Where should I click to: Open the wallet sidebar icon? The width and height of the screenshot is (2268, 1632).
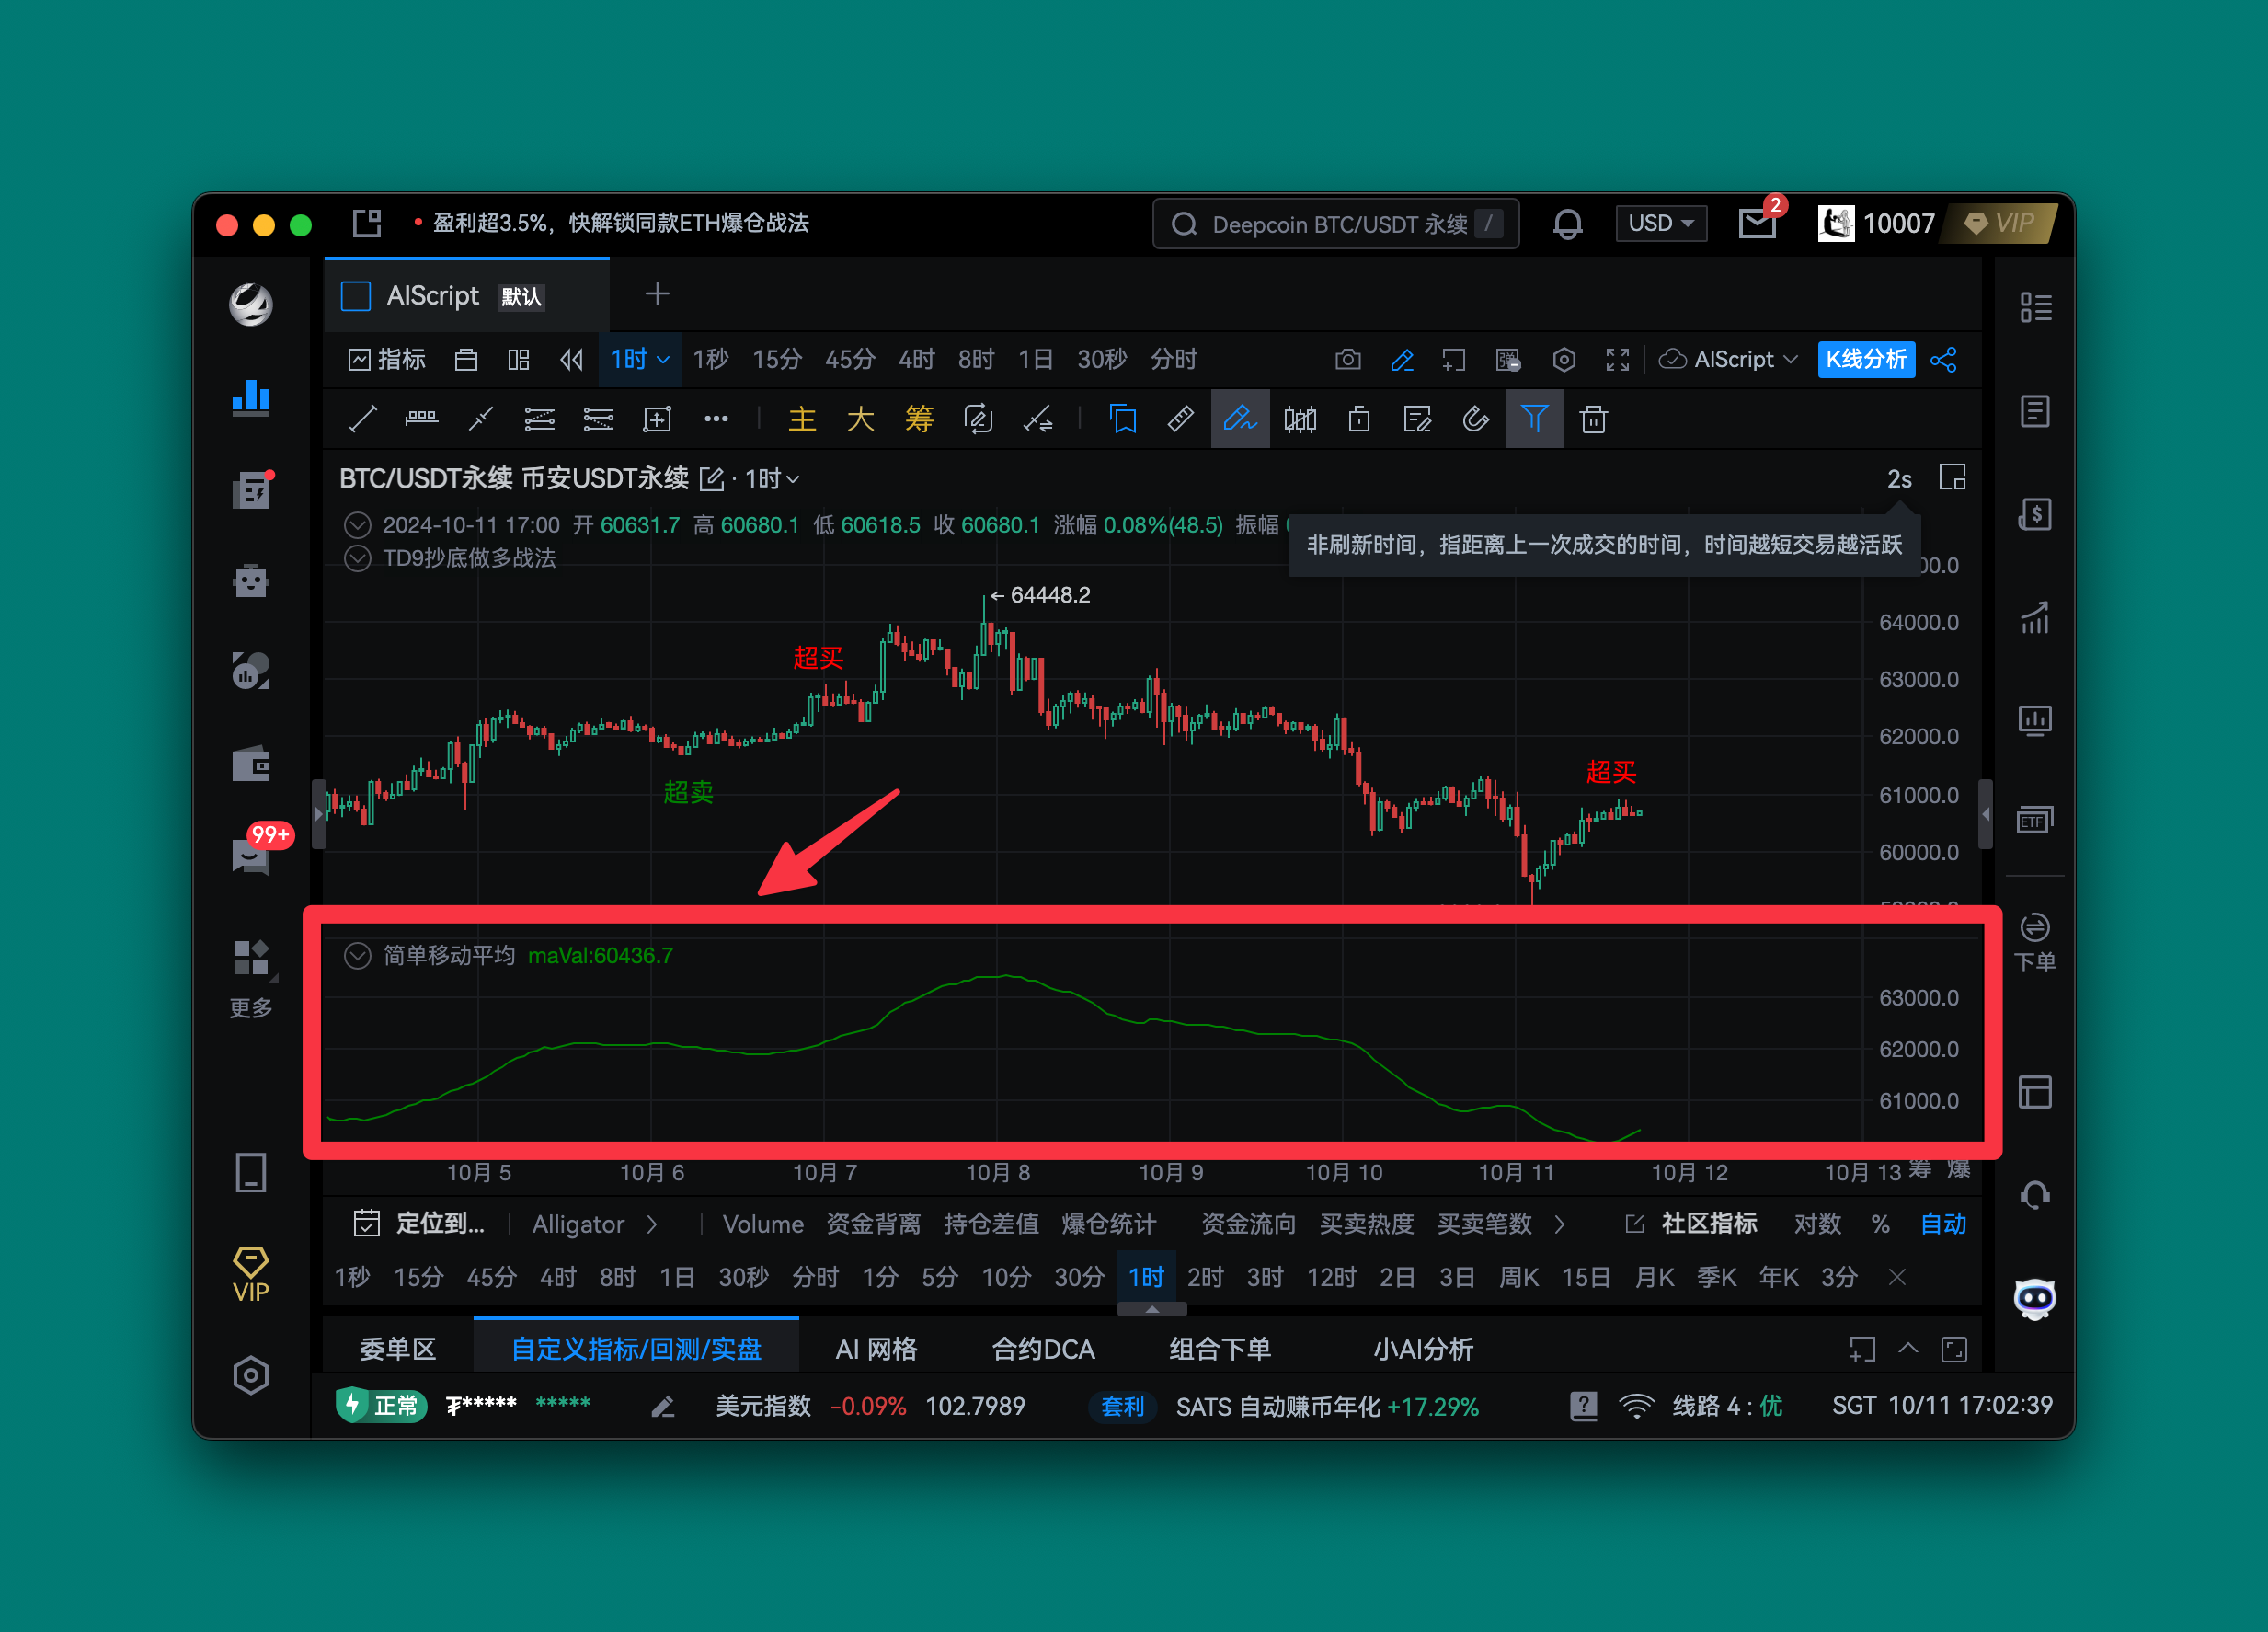pos(250,765)
